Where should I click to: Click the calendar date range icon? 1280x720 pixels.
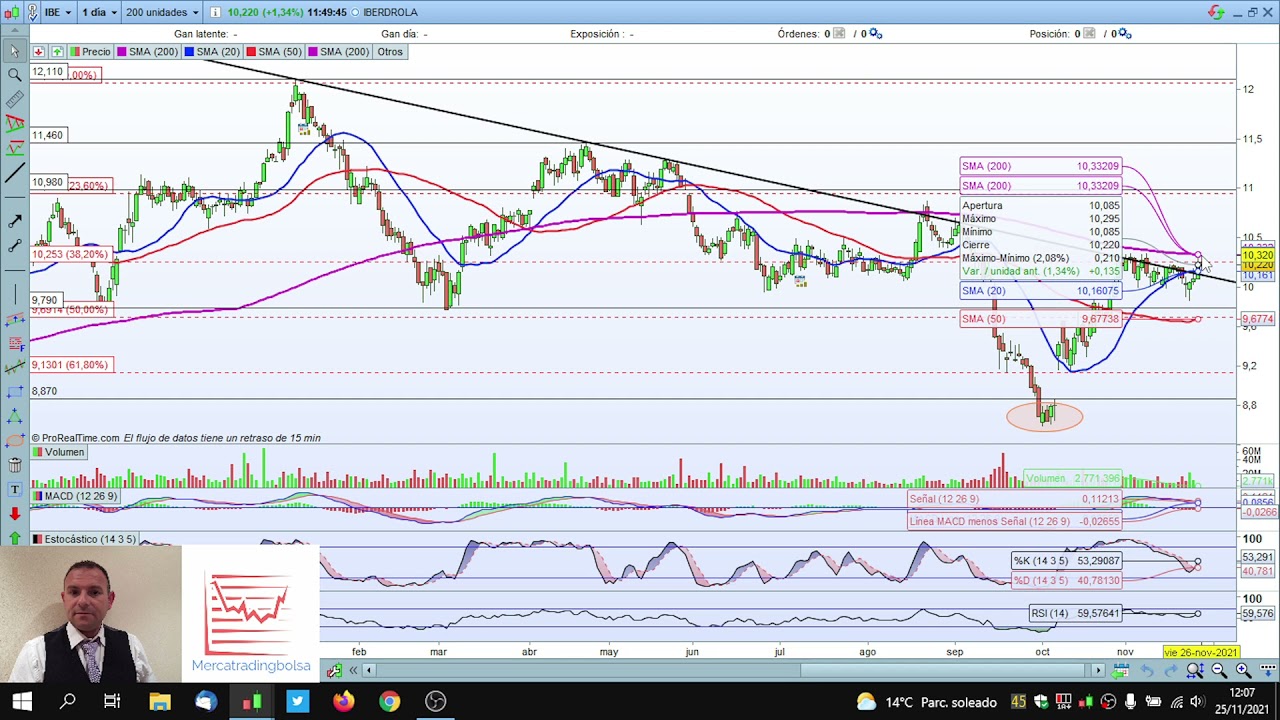coord(1122,671)
